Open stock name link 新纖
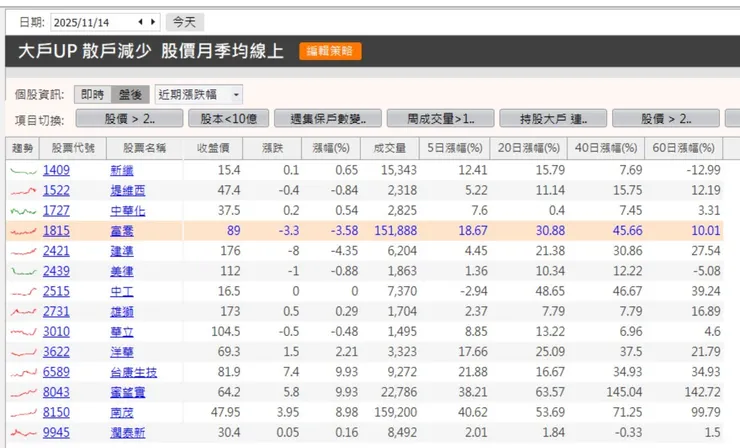This screenshot has width=740, height=448. (122, 170)
